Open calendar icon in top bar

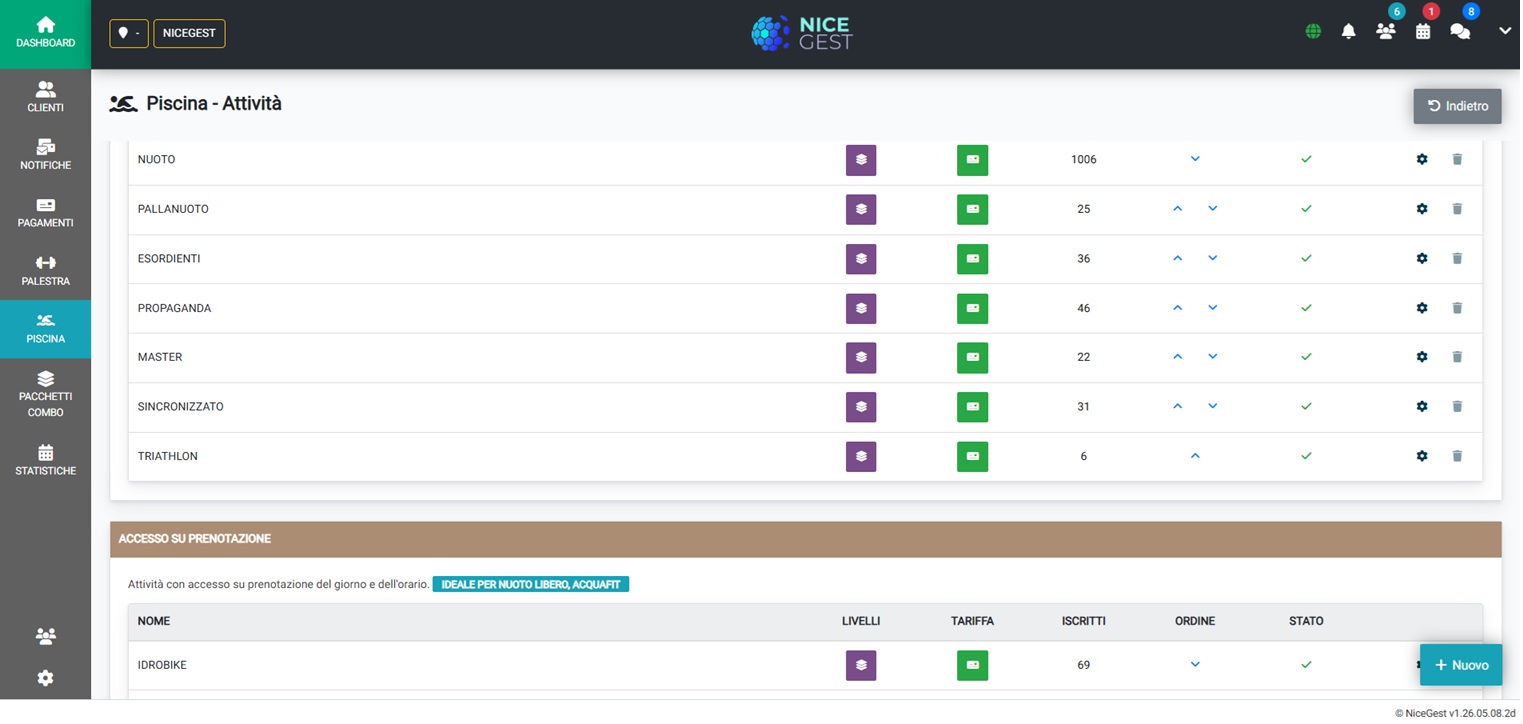1422,32
